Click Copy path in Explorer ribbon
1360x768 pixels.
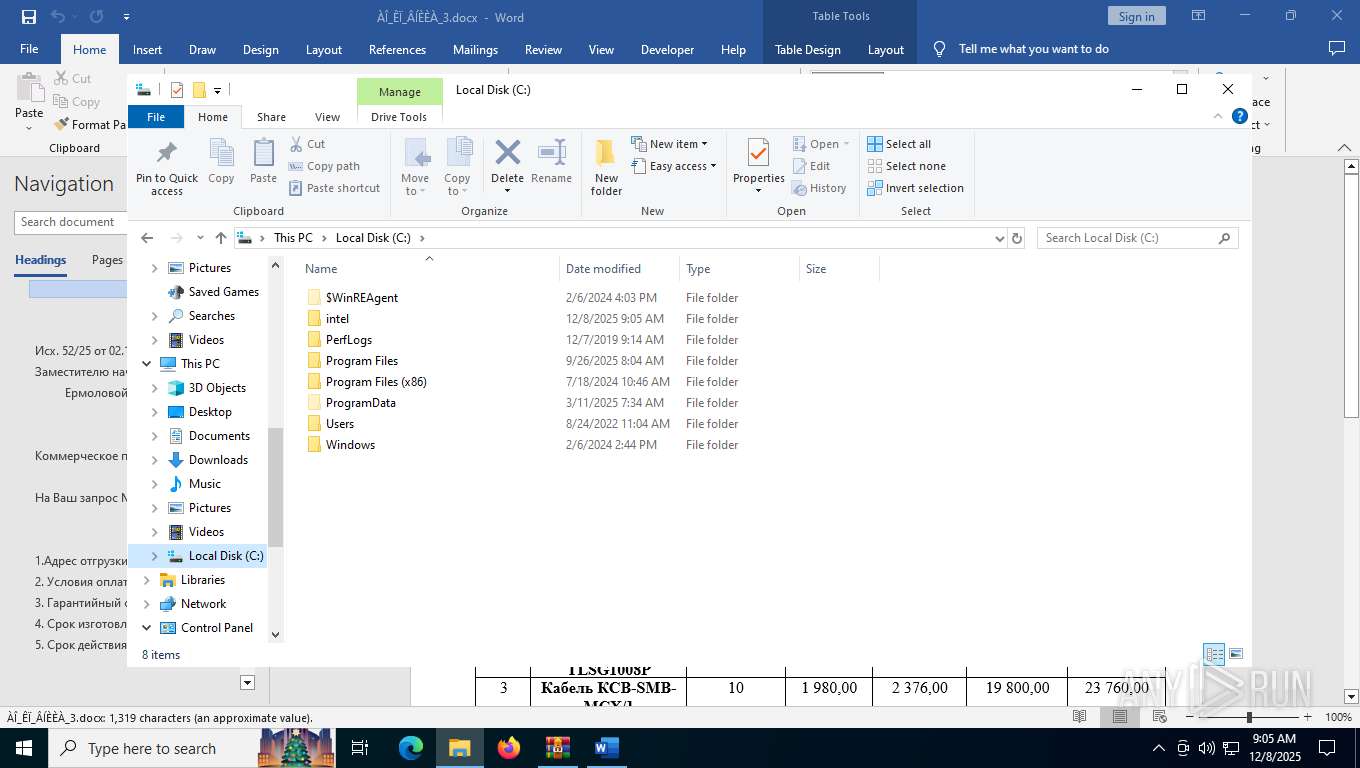point(324,166)
